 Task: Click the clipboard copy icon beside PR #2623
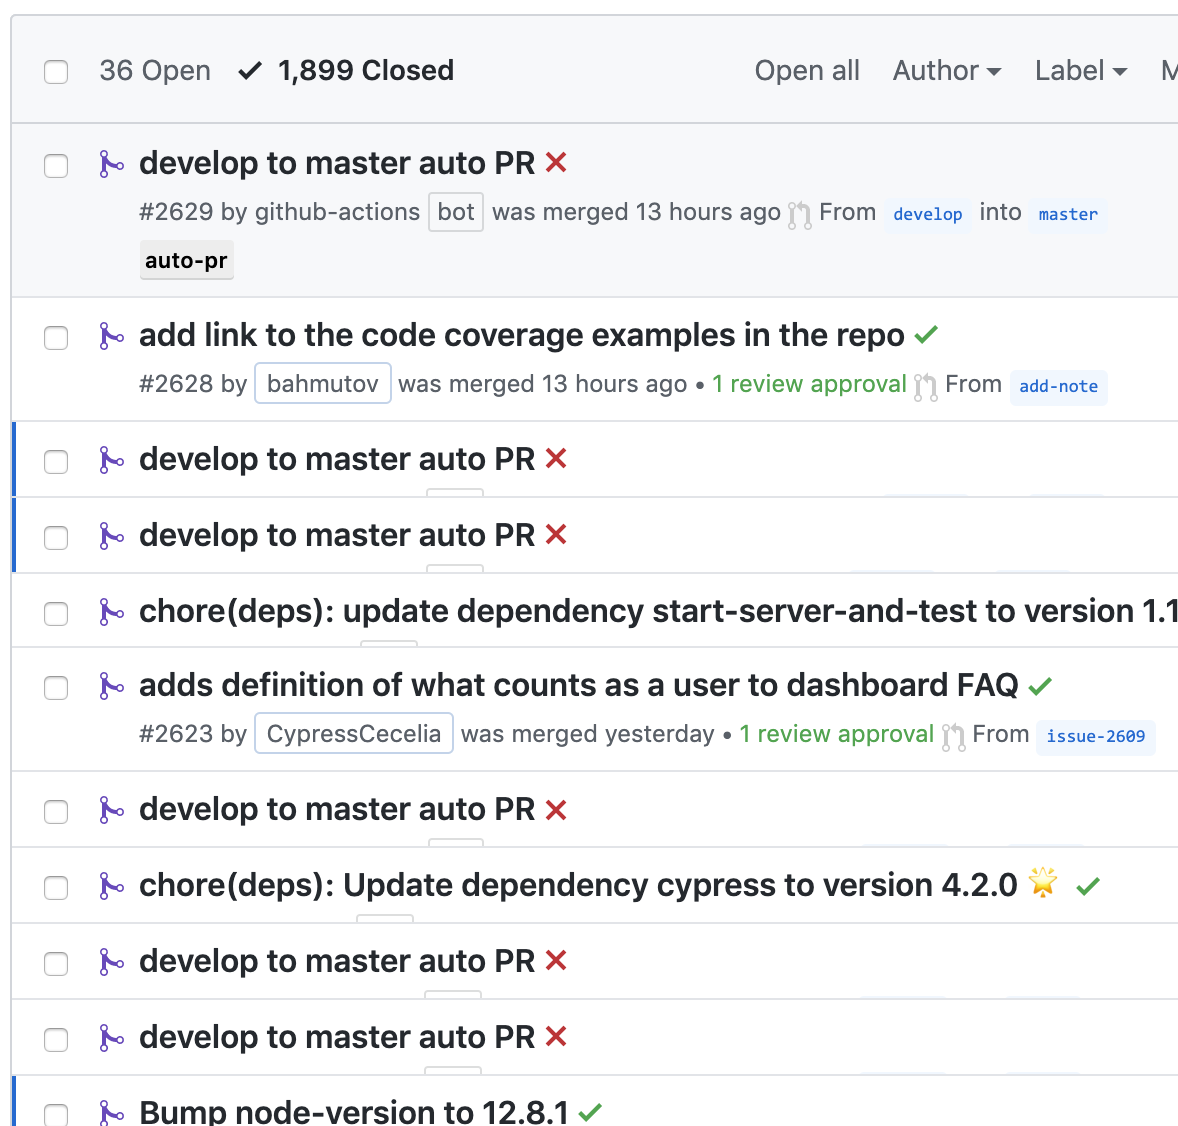click(953, 735)
